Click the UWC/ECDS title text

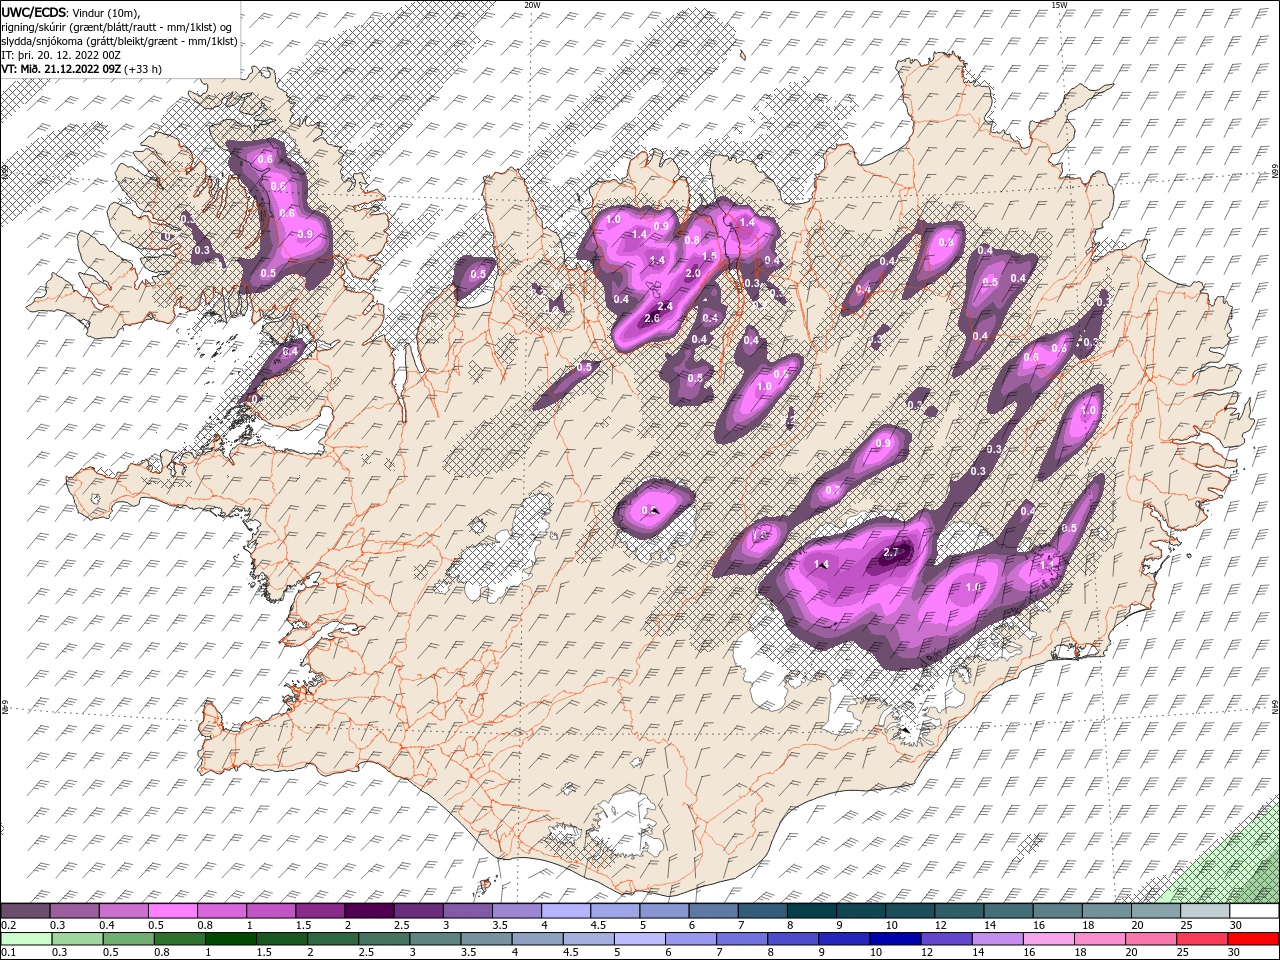pyautogui.click(x=34, y=11)
